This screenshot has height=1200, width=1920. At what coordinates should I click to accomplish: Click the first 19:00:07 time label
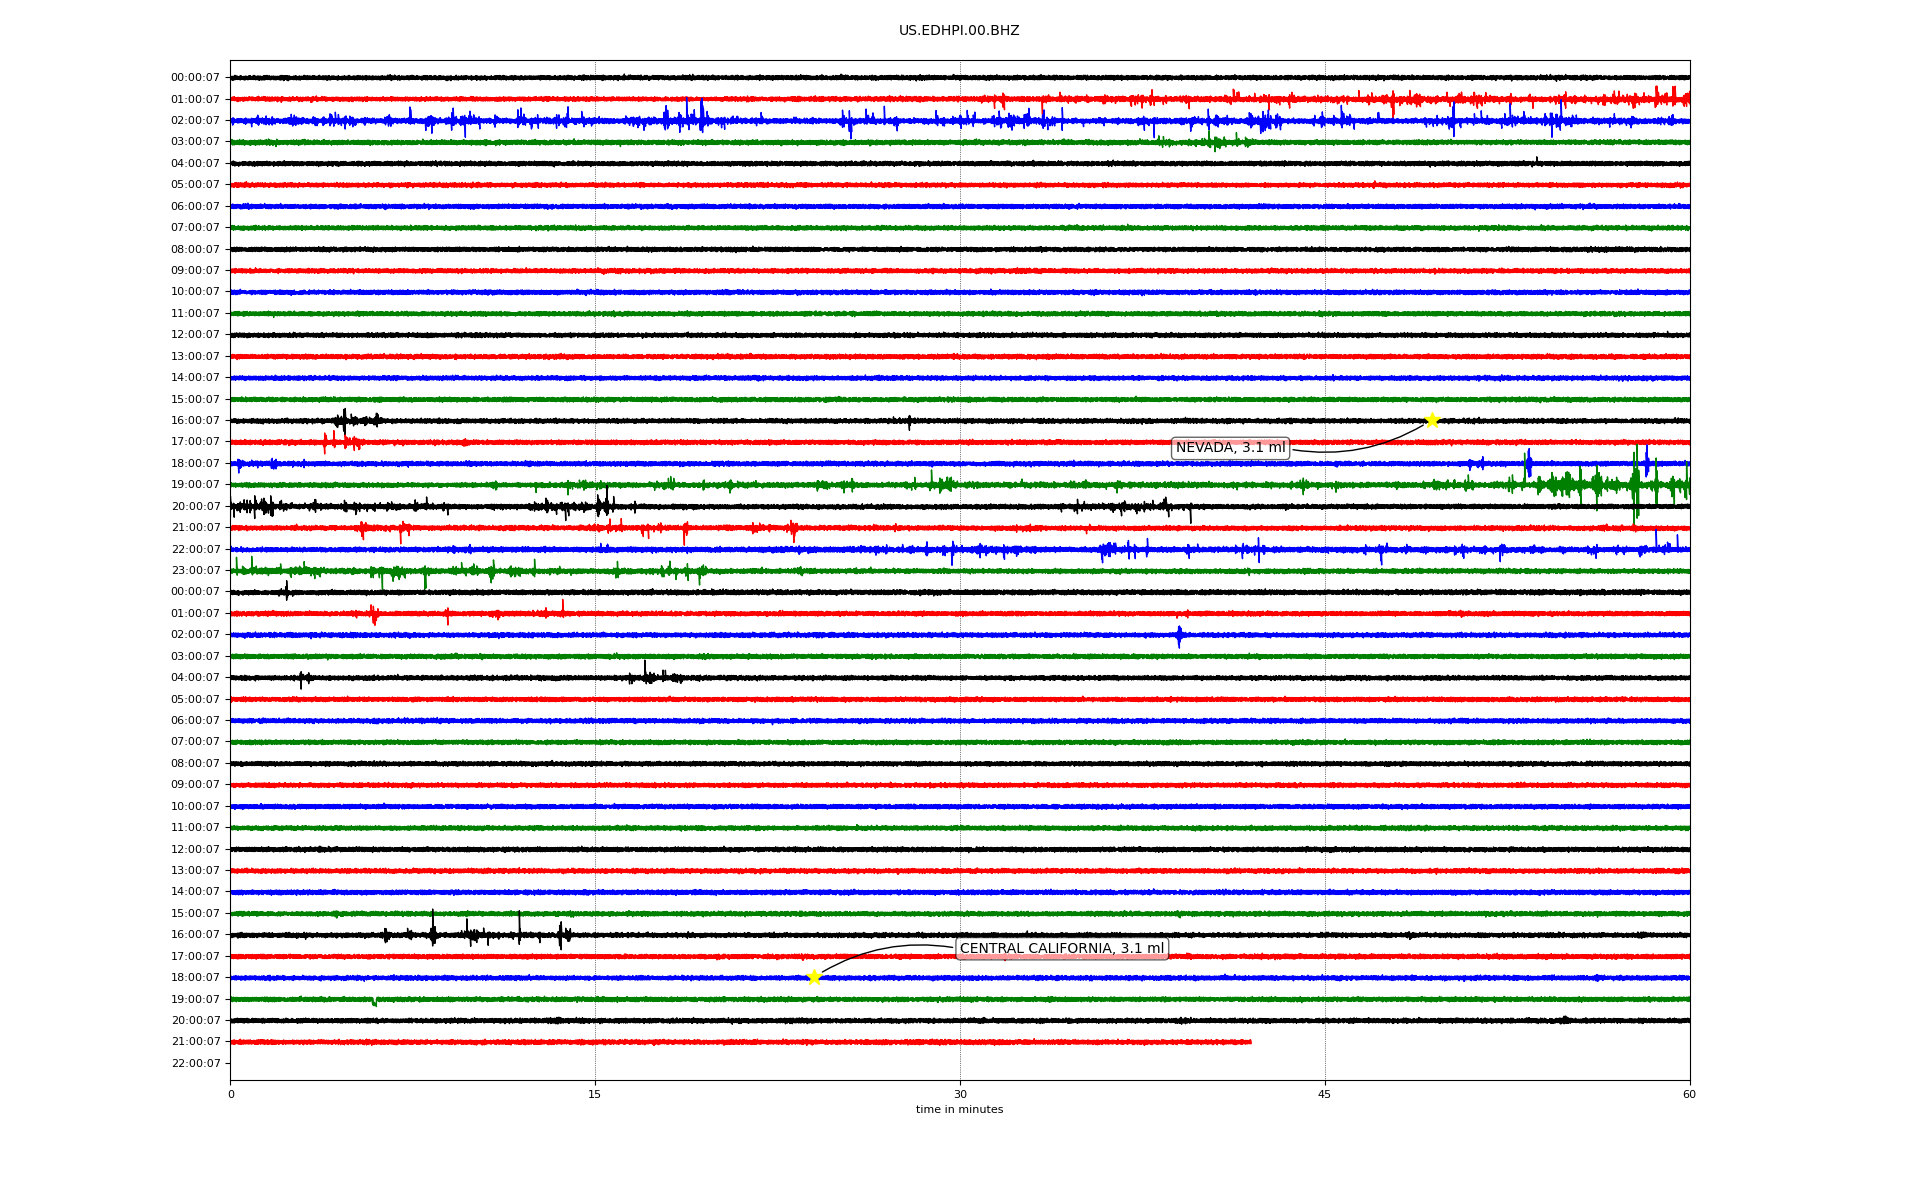(195, 485)
